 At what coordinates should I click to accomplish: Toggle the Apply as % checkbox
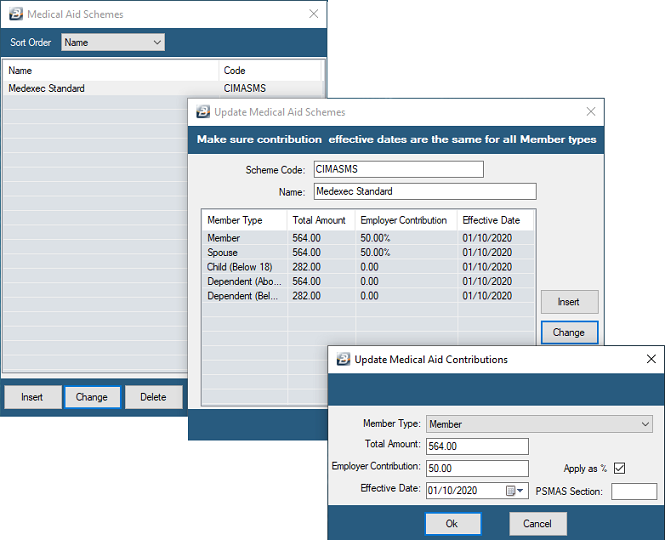tap(619, 468)
